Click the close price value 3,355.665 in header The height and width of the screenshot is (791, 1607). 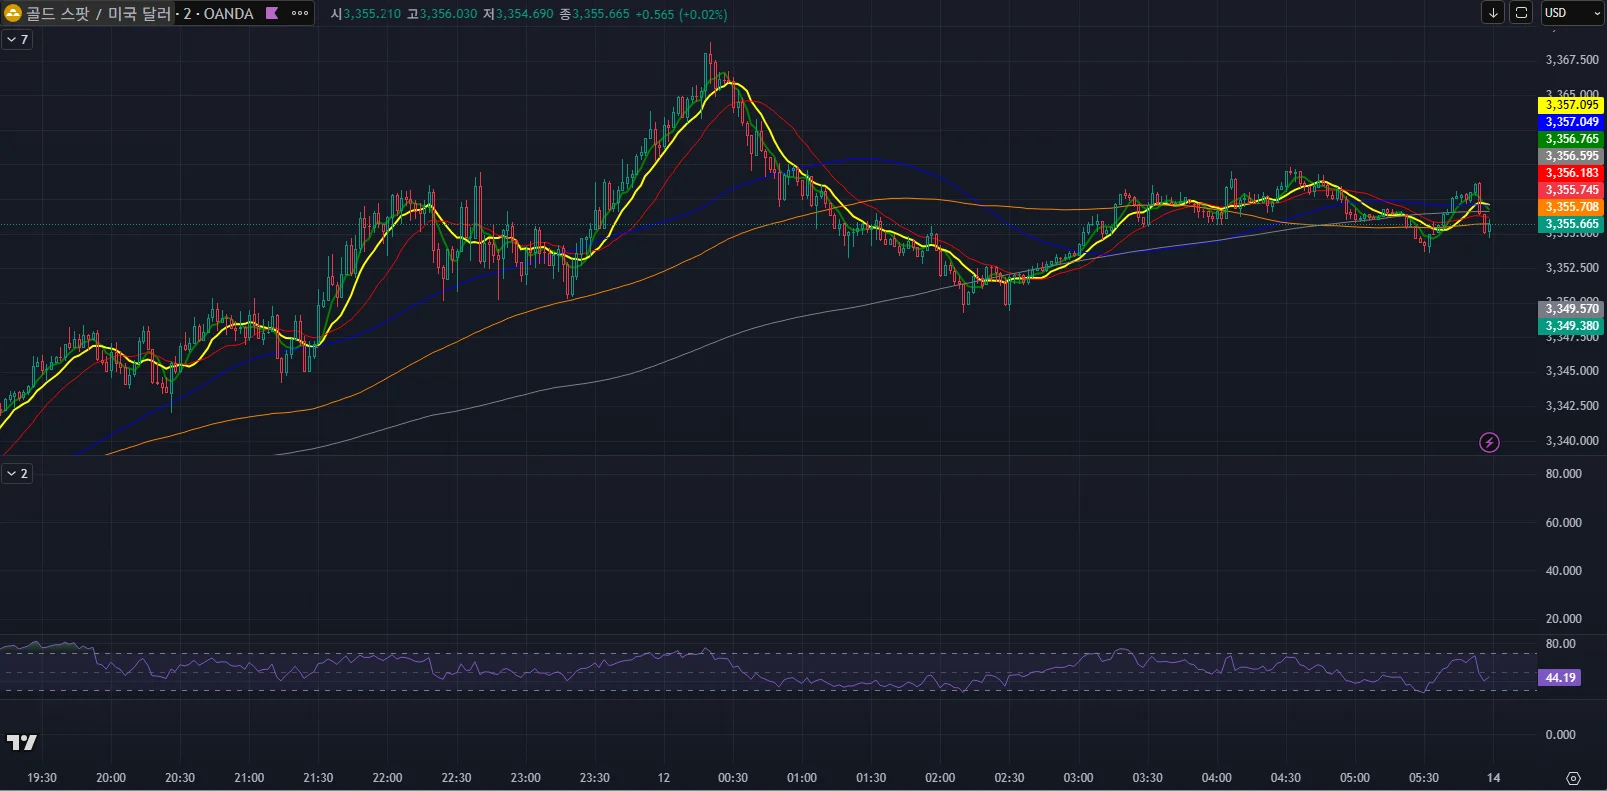coord(601,14)
